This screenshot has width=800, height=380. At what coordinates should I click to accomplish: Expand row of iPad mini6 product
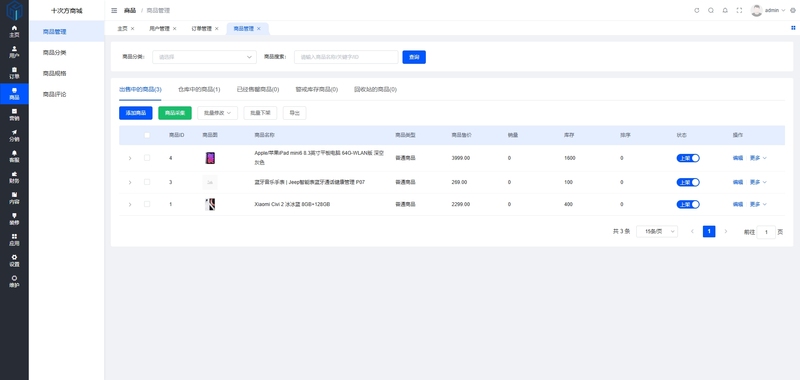[x=130, y=158]
